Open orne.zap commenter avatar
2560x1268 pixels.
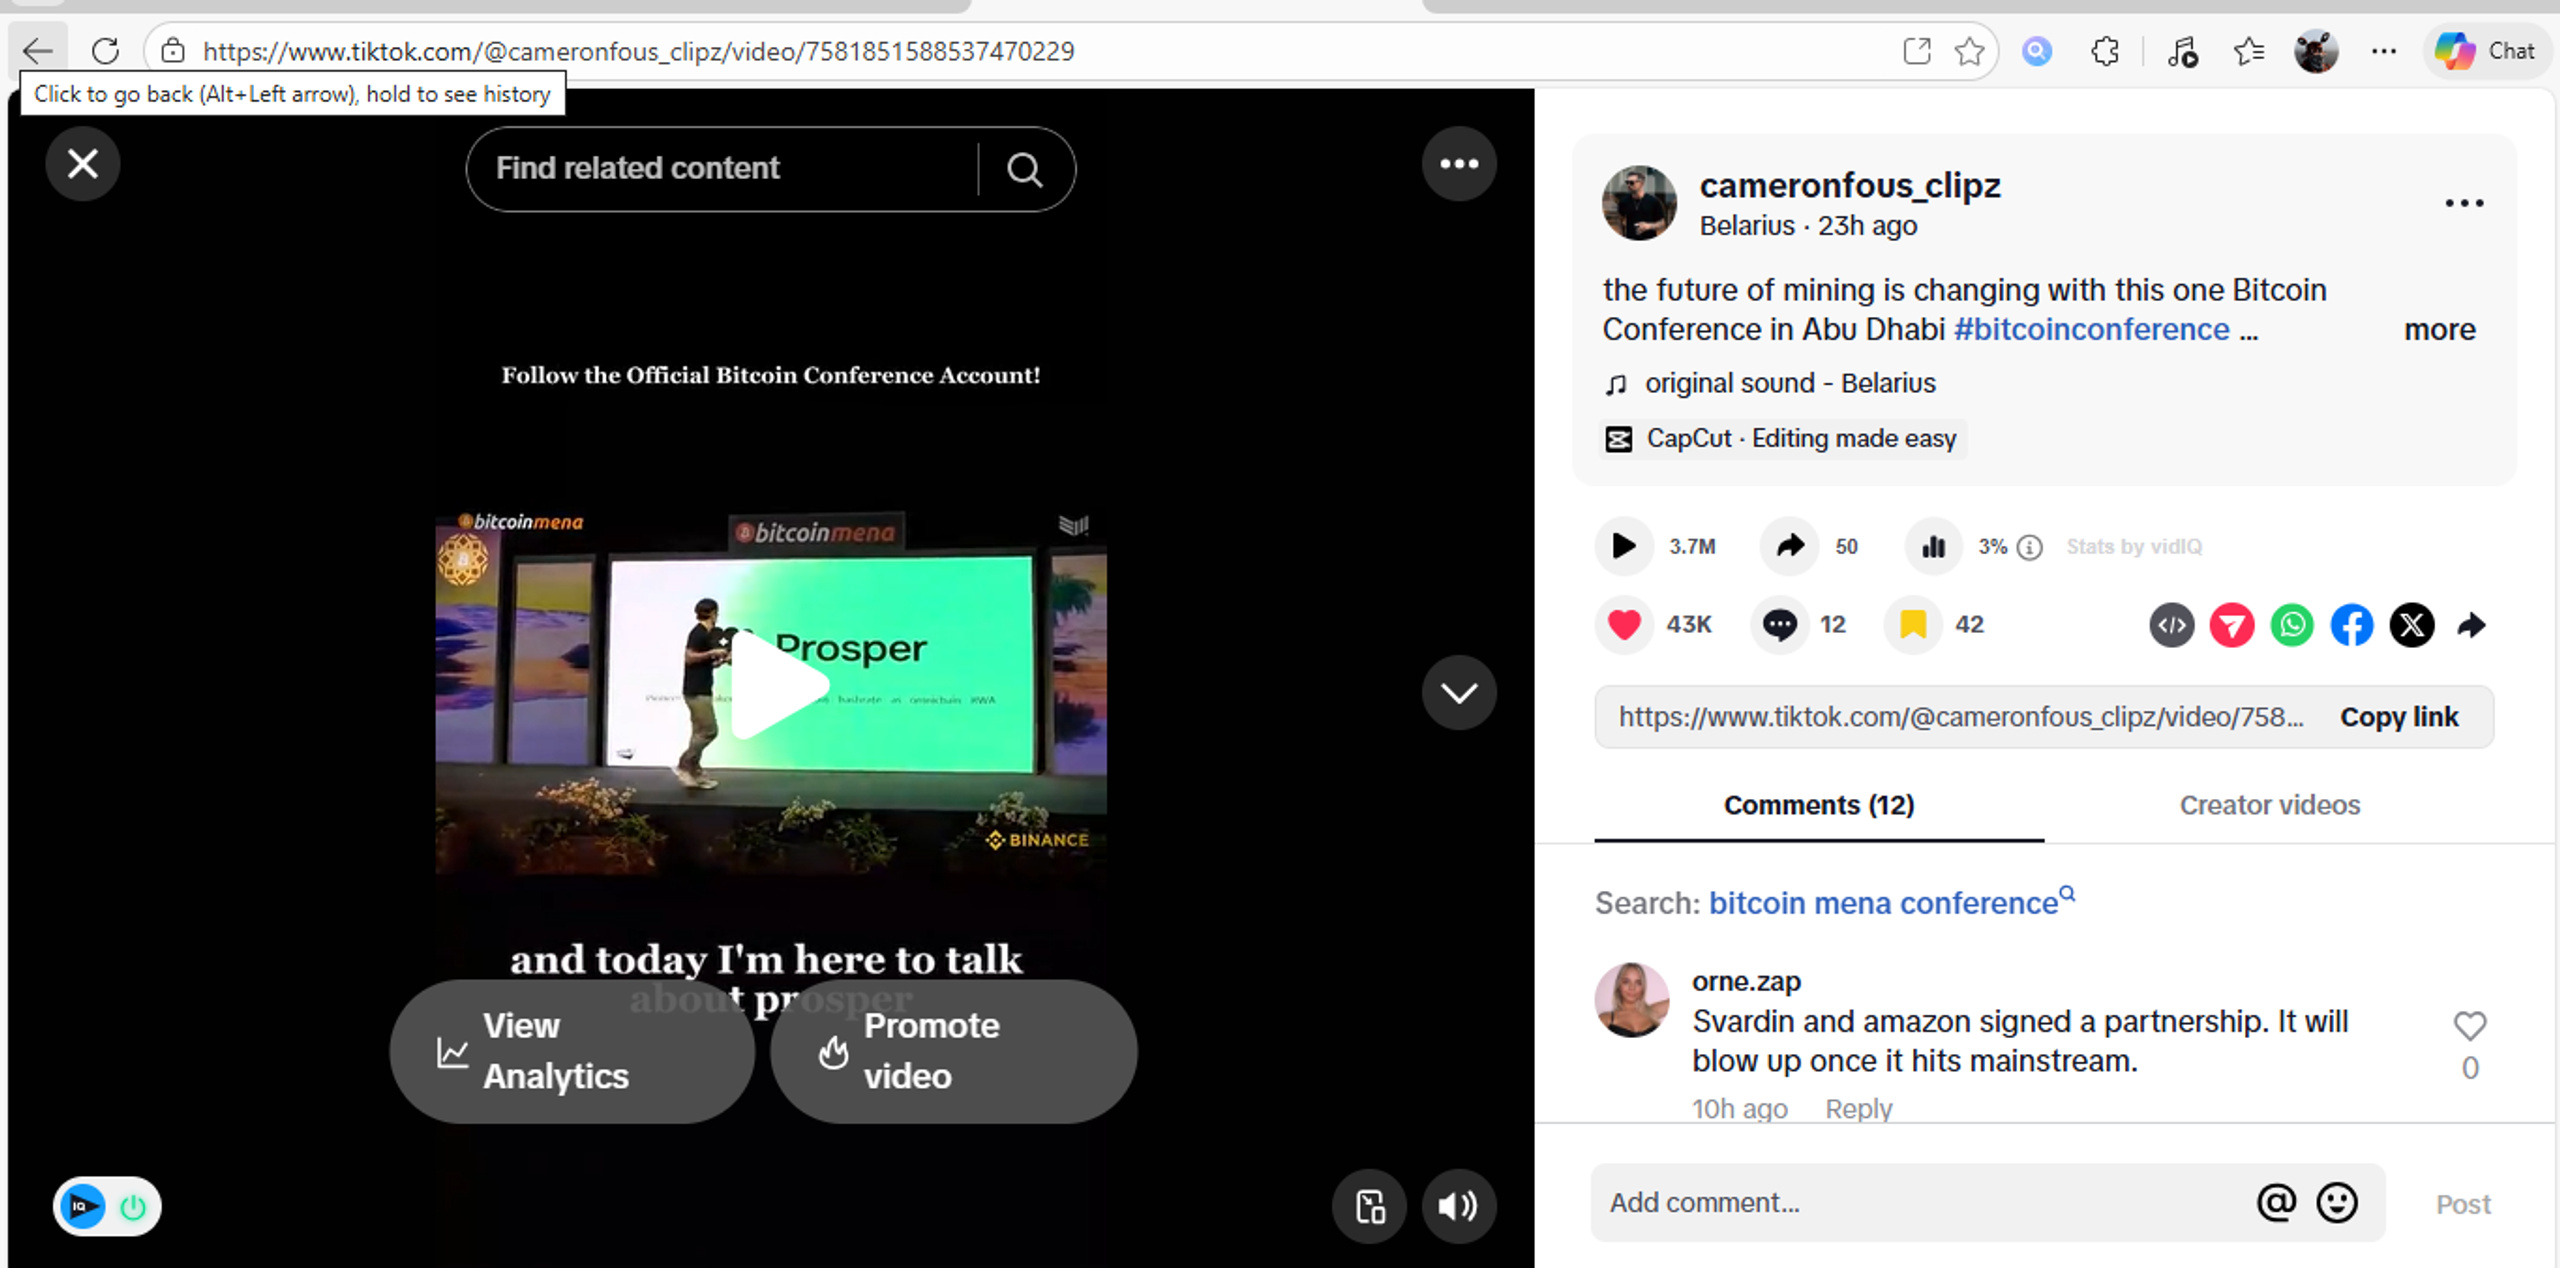[1632, 1000]
